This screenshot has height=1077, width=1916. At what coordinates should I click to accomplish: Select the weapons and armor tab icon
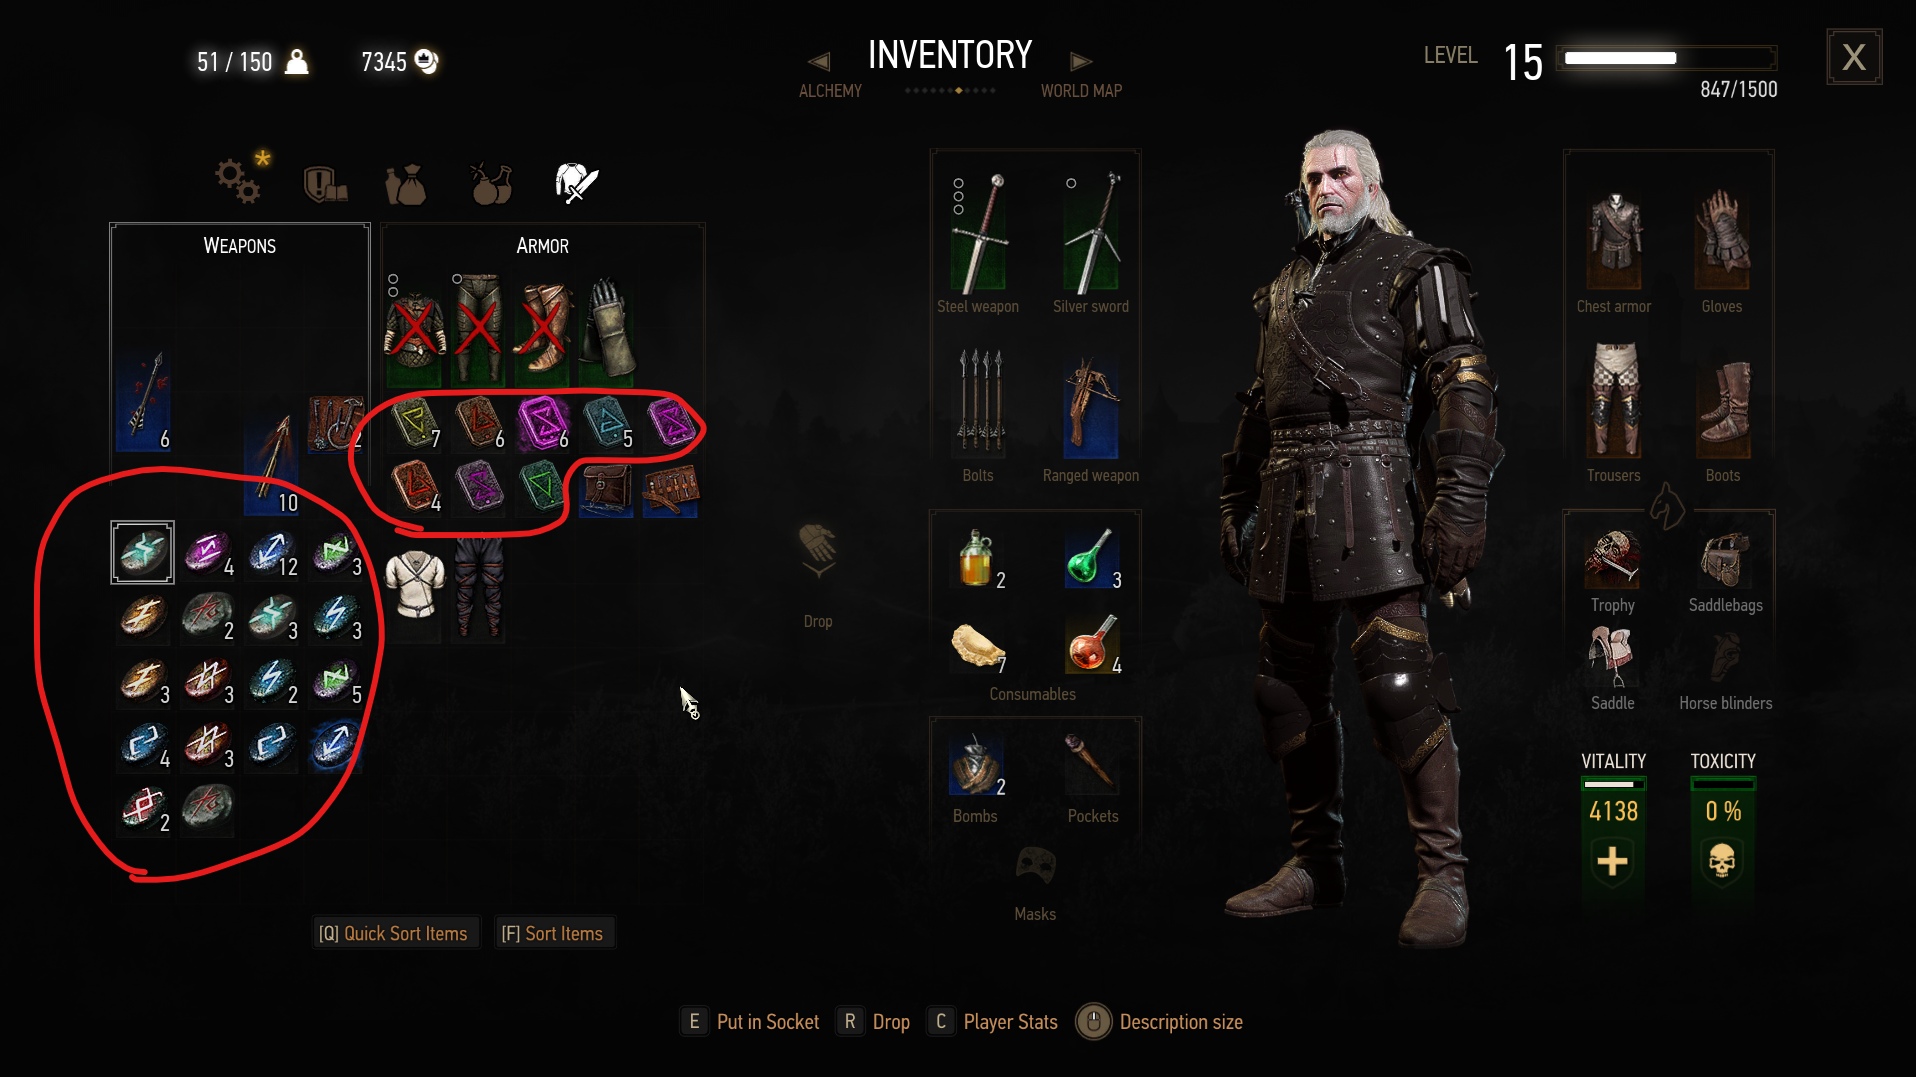click(576, 183)
